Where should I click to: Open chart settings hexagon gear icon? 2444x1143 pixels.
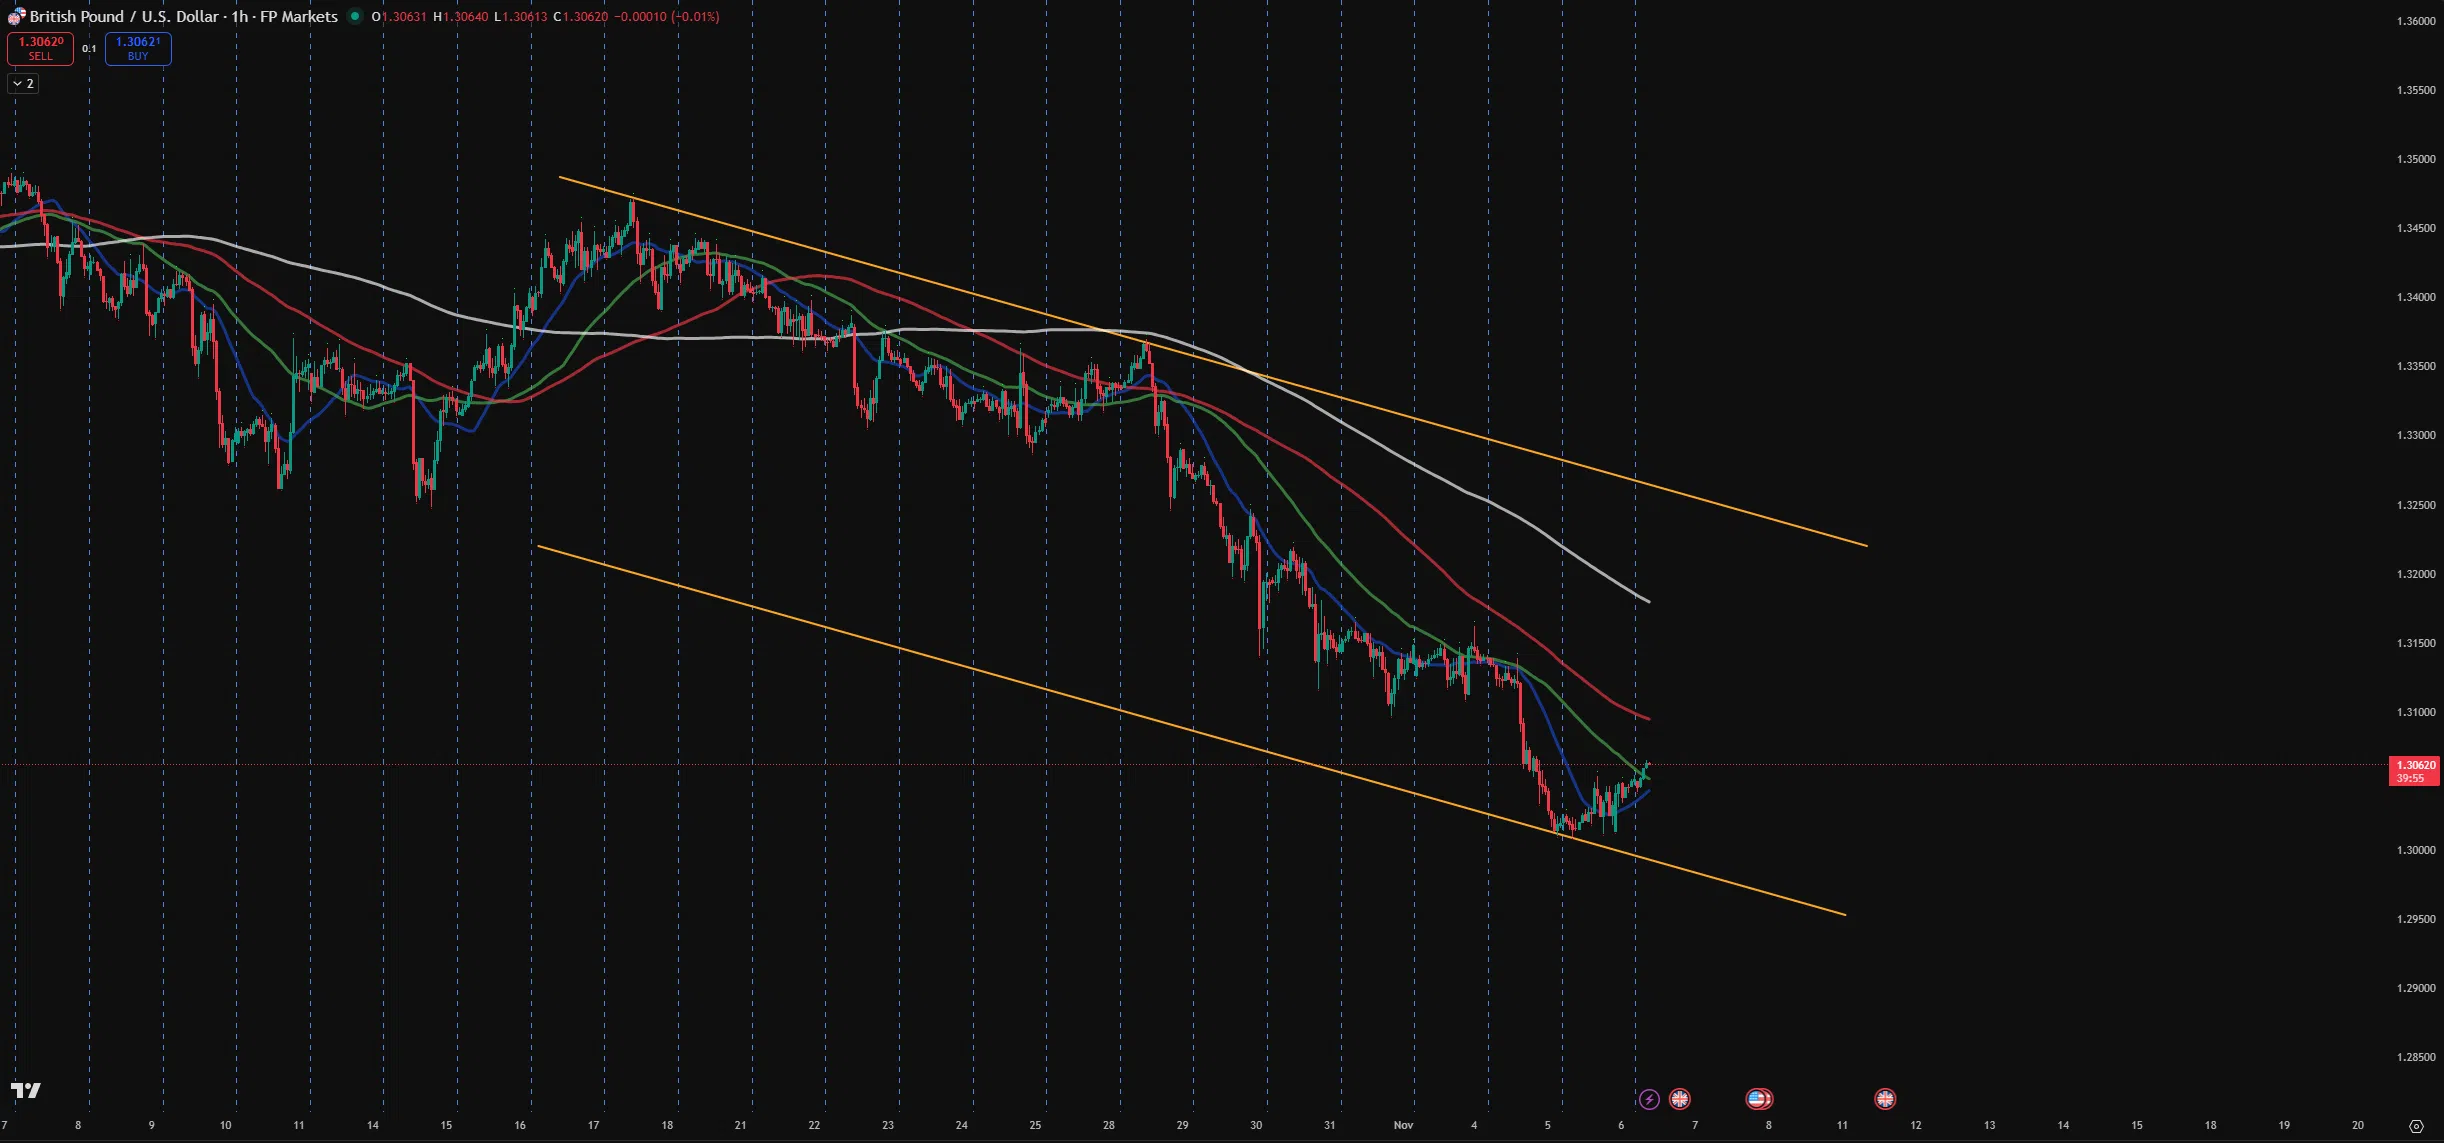coord(2416,1126)
